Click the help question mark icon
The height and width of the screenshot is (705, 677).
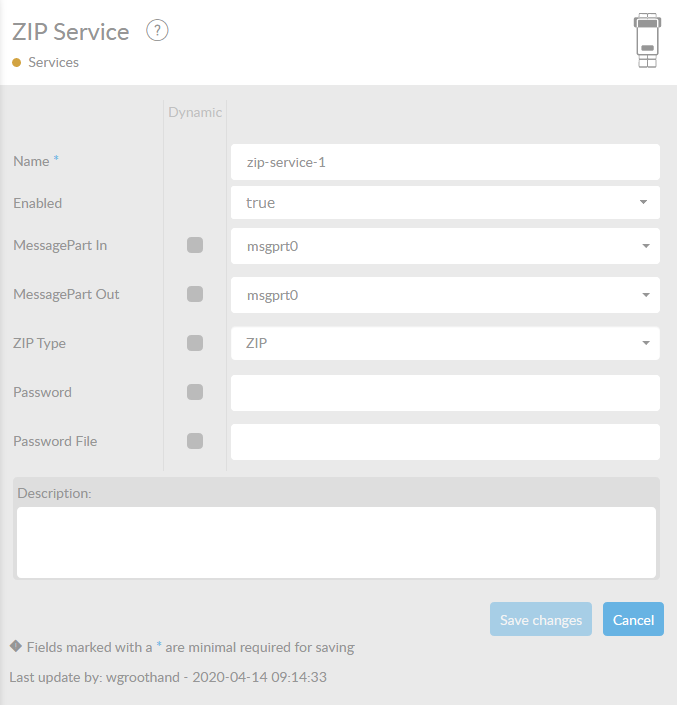157,31
